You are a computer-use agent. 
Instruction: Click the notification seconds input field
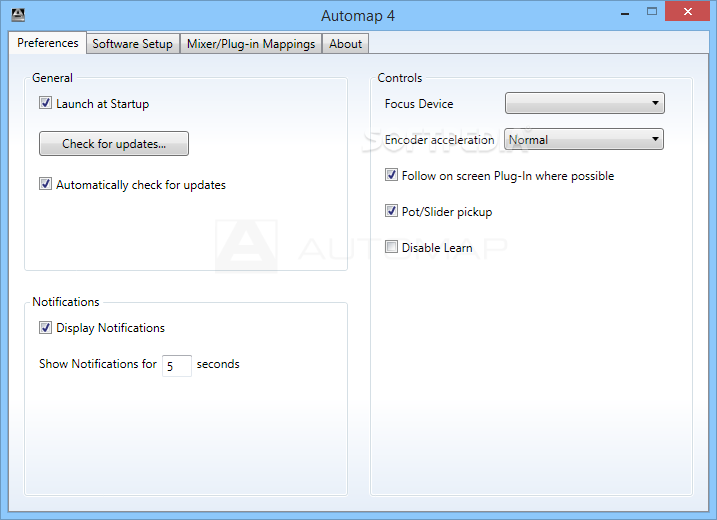[177, 366]
